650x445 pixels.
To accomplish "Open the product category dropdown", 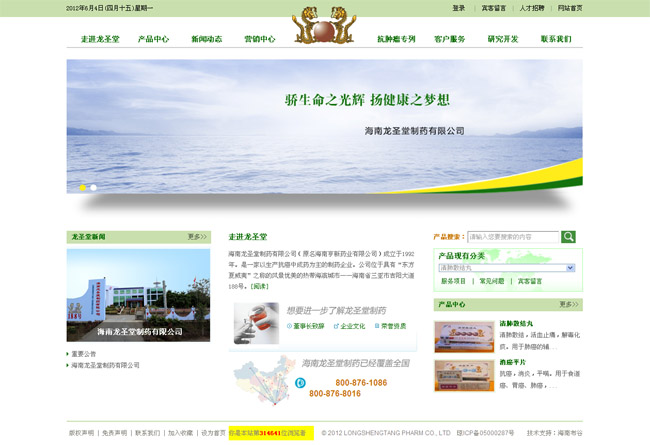I will tap(570, 268).
